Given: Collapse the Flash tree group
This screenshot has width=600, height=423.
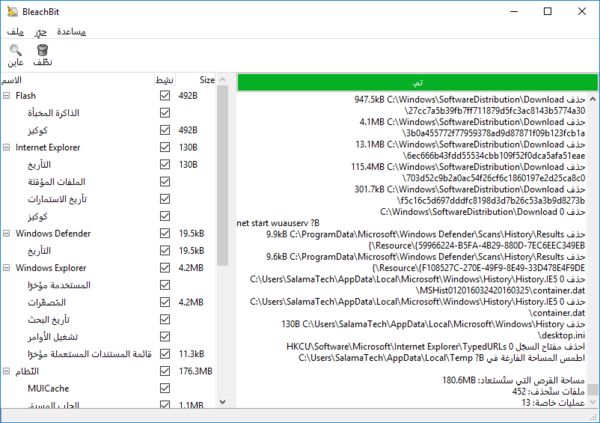Looking at the screenshot, I should [7, 95].
